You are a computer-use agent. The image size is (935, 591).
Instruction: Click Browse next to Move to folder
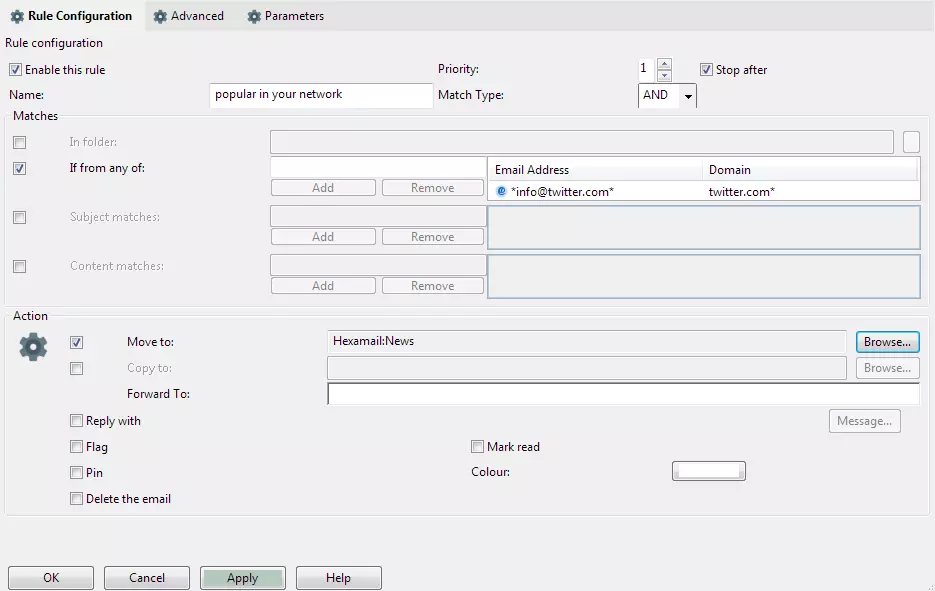click(x=887, y=342)
